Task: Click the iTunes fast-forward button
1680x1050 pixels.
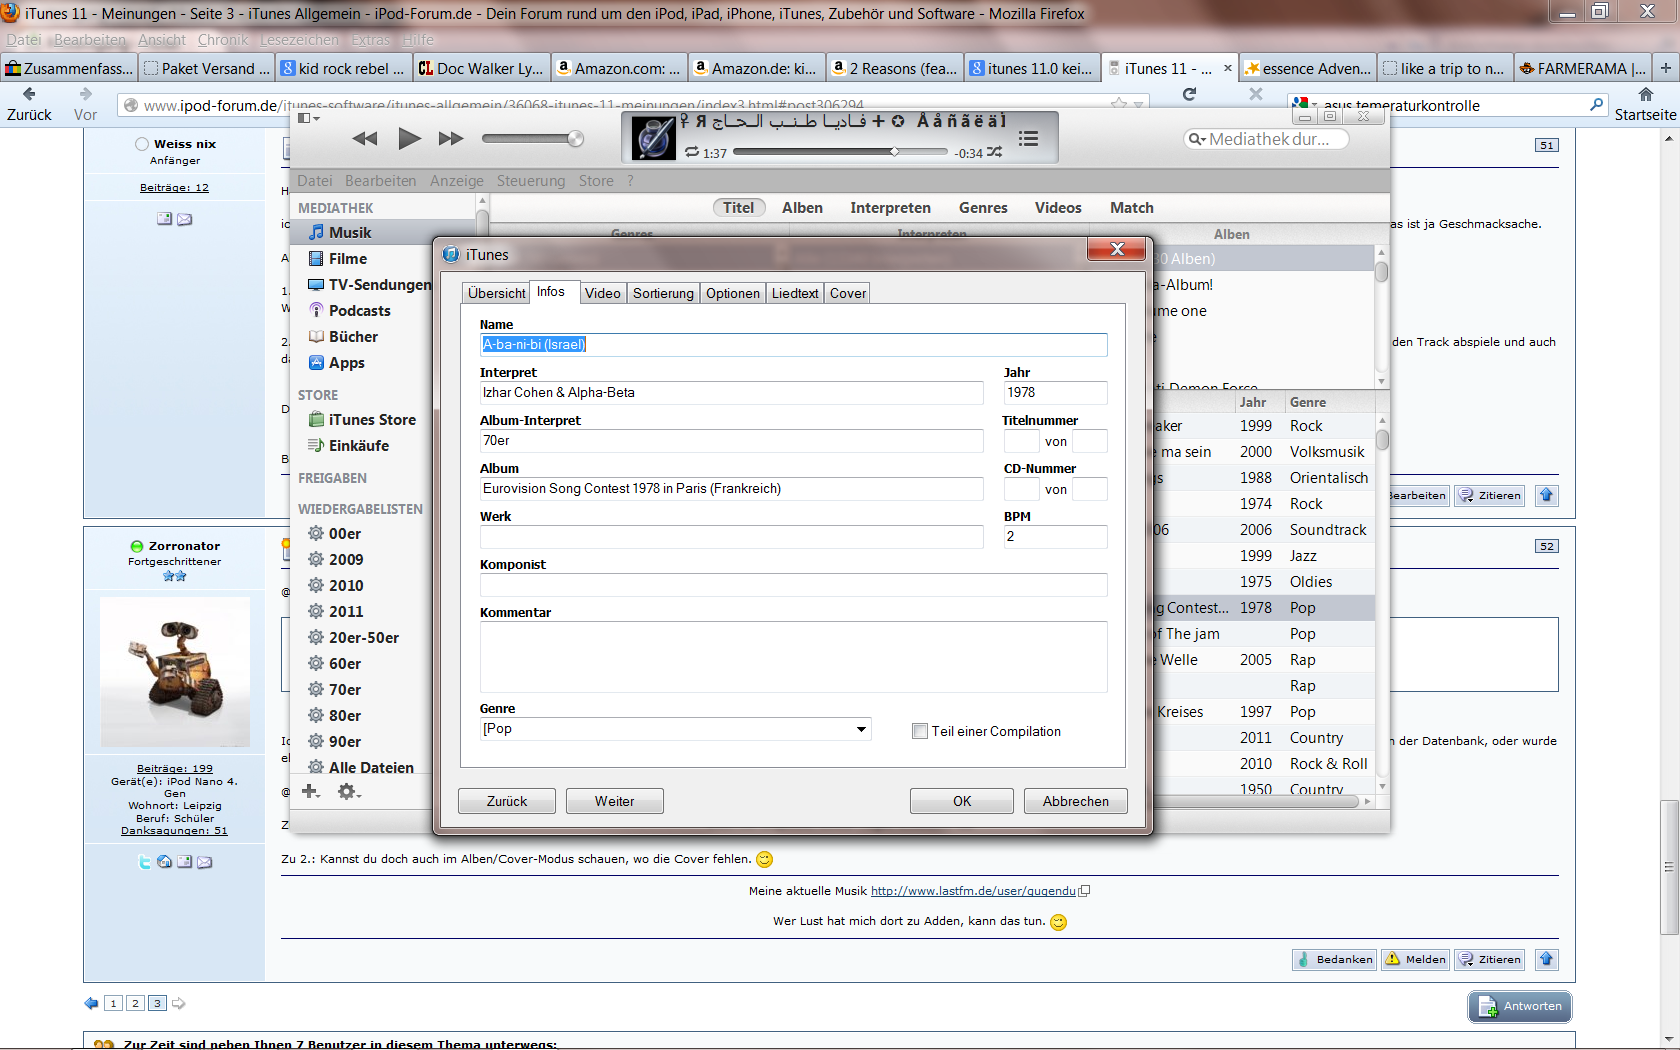Action: click(451, 138)
